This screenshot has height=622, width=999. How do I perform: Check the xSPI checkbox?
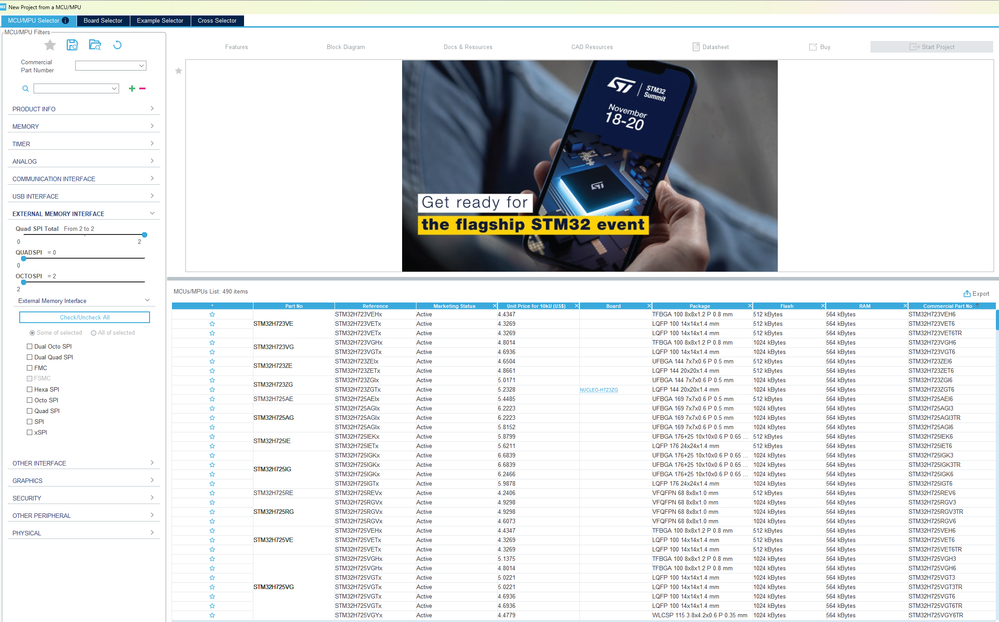click(29, 432)
